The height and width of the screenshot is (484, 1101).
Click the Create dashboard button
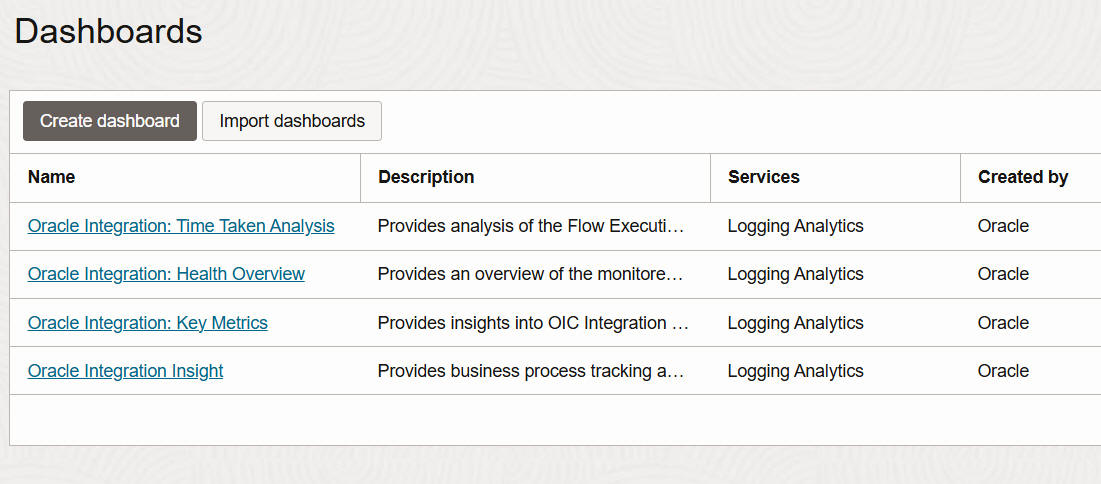110,121
